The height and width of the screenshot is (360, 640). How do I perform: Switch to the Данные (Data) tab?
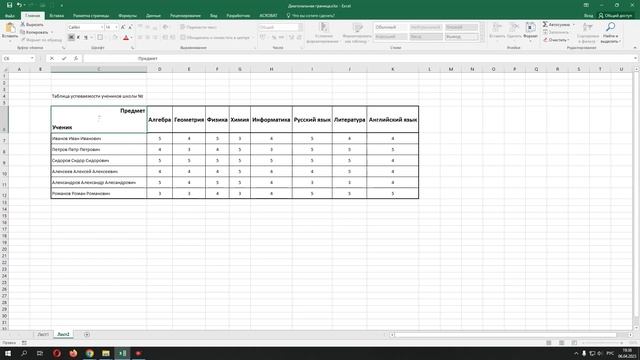pos(153,16)
